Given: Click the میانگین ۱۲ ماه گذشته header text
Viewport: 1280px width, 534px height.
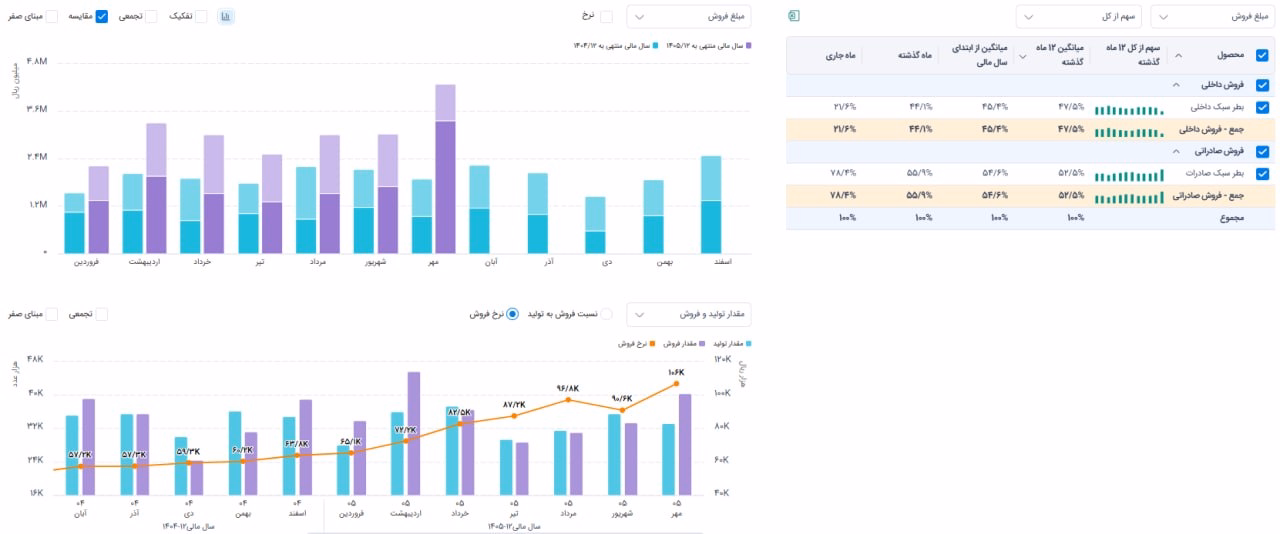Looking at the screenshot, I should coord(1059,56).
